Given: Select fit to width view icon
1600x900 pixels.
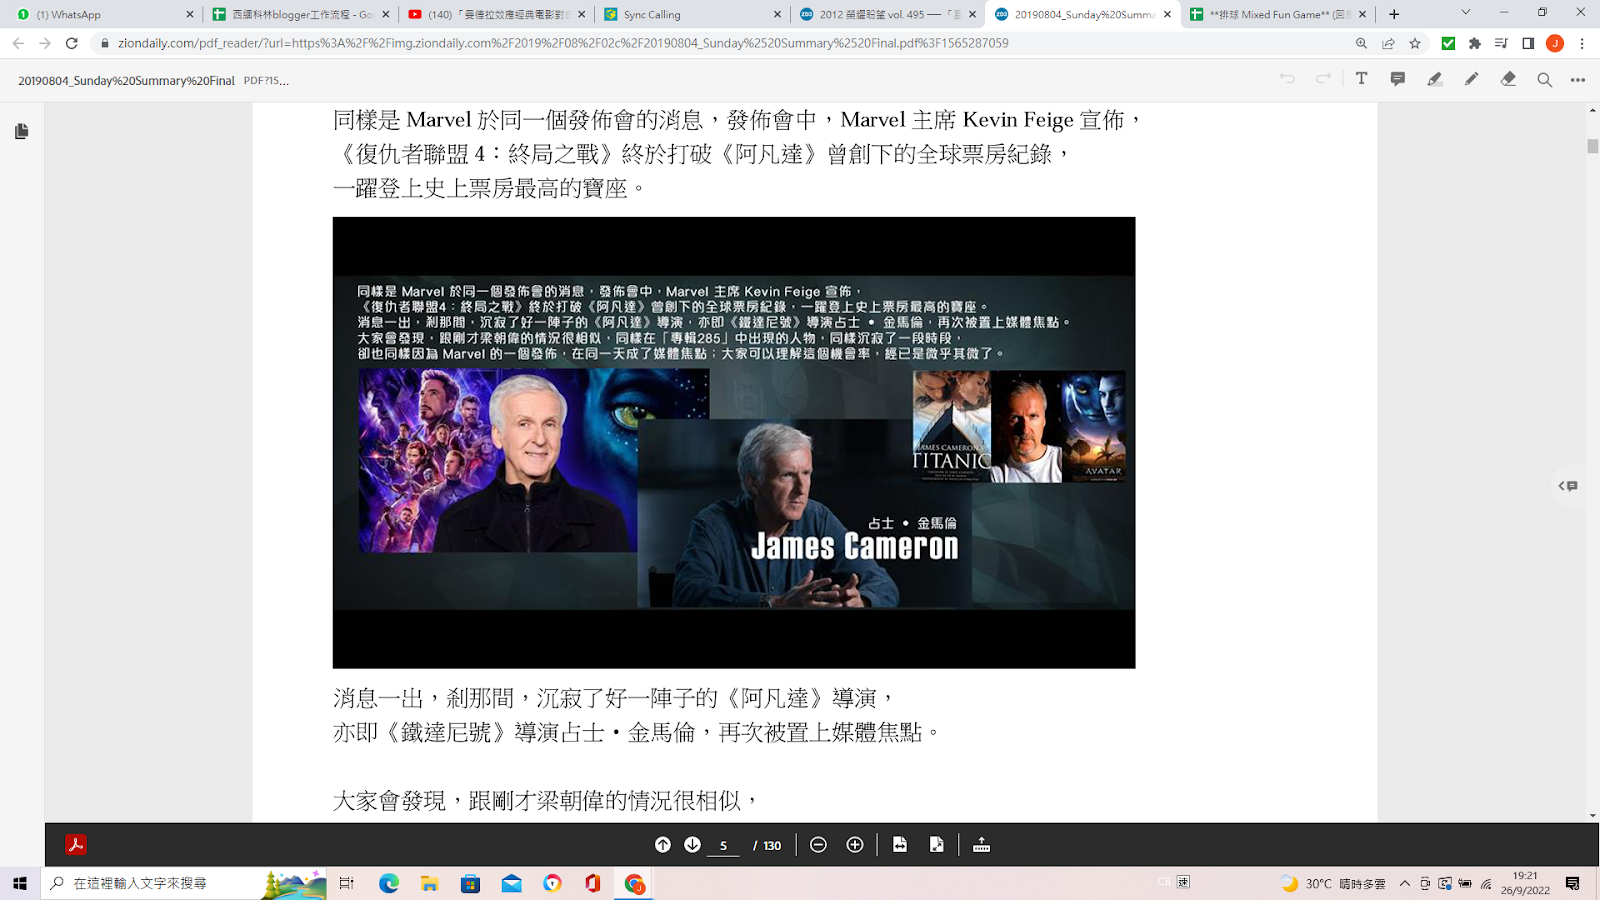Looking at the screenshot, I should 900,845.
